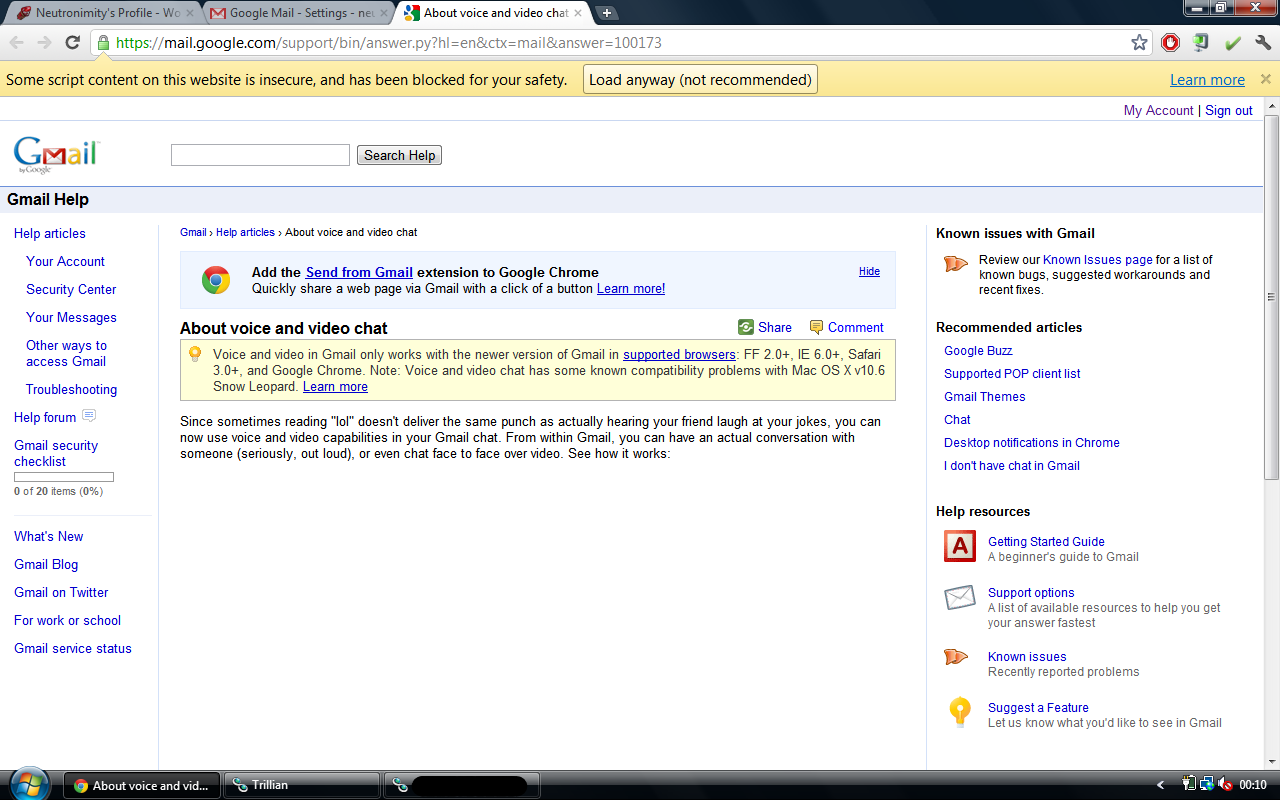1280x800 pixels.
Task: Click the Gmail security checklist progress bar
Action: coord(64,477)
